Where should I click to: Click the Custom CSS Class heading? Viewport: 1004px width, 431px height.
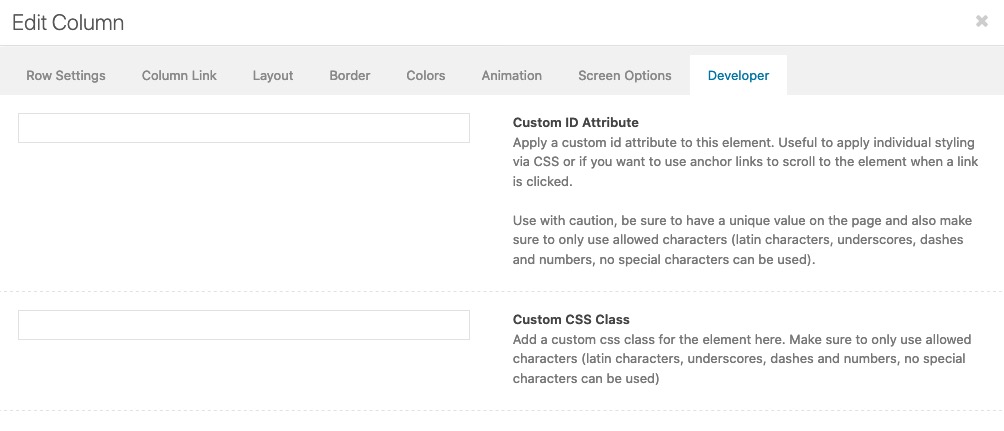(571, 320)
